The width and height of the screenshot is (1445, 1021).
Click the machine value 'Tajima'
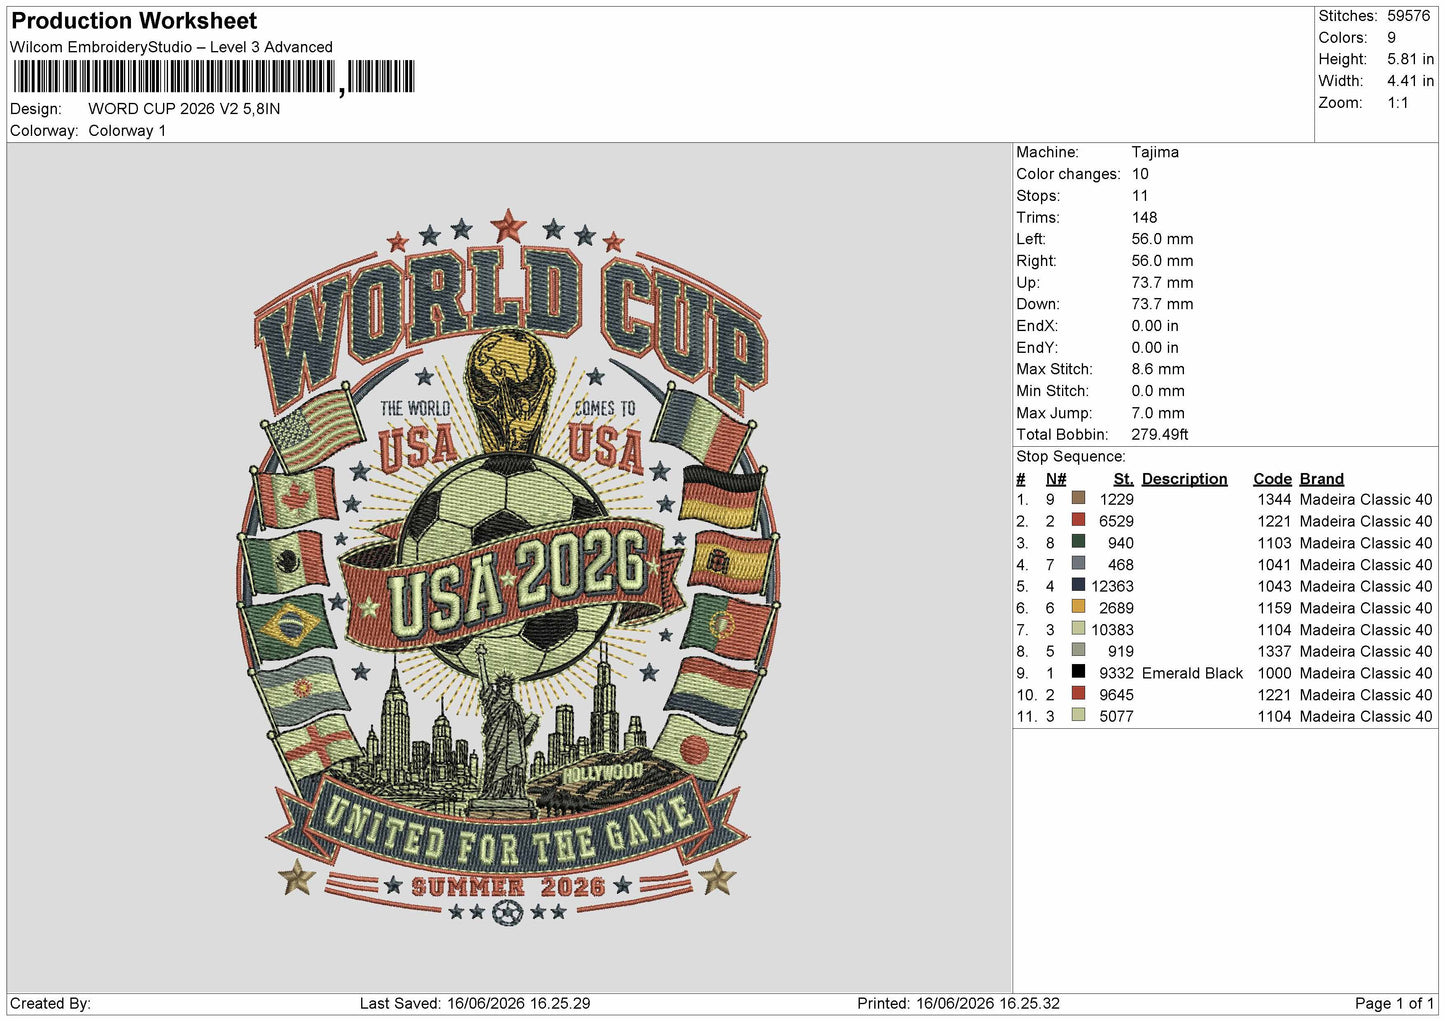click(x=1155, y=152)
